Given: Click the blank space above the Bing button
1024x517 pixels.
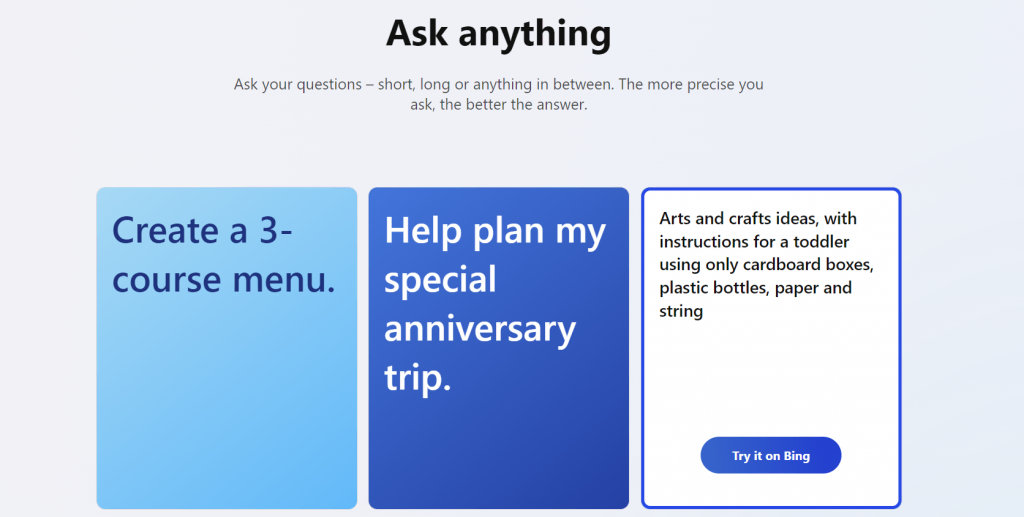Looking at the screenshot, I should coord(770,385).
